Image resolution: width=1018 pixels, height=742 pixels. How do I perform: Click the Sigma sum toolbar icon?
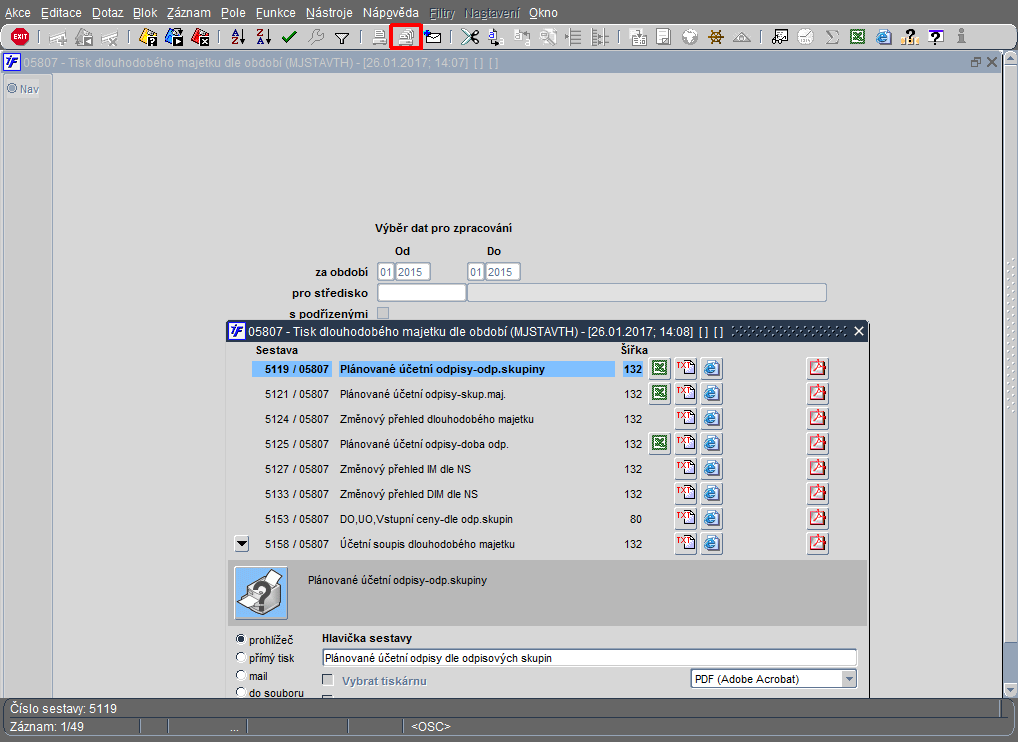click(x=832, y=37)
